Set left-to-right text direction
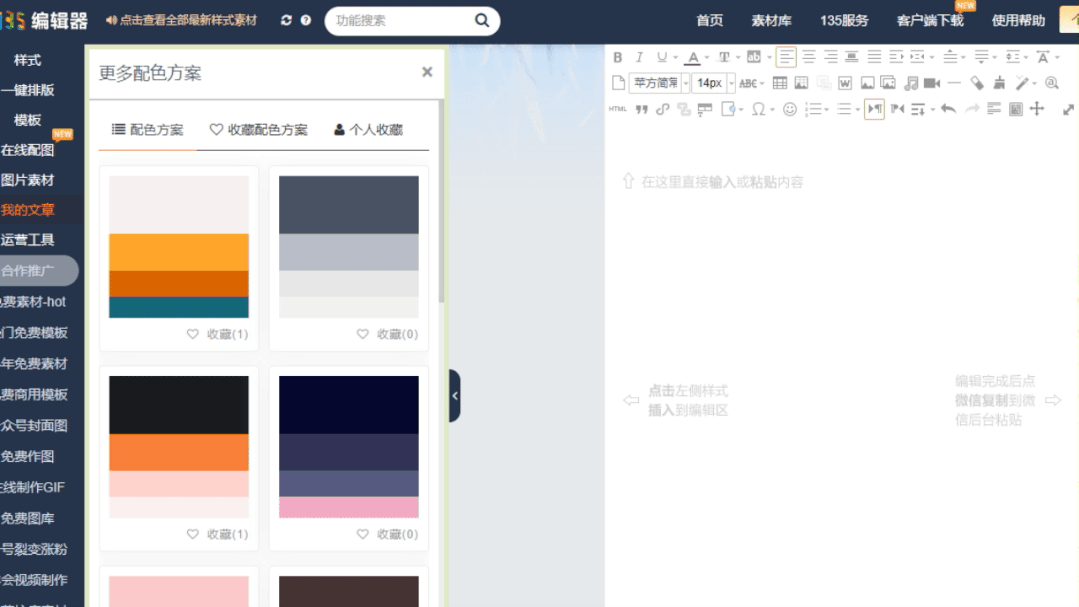Viewport: 1079px width, 607px height. pos(875,109)
